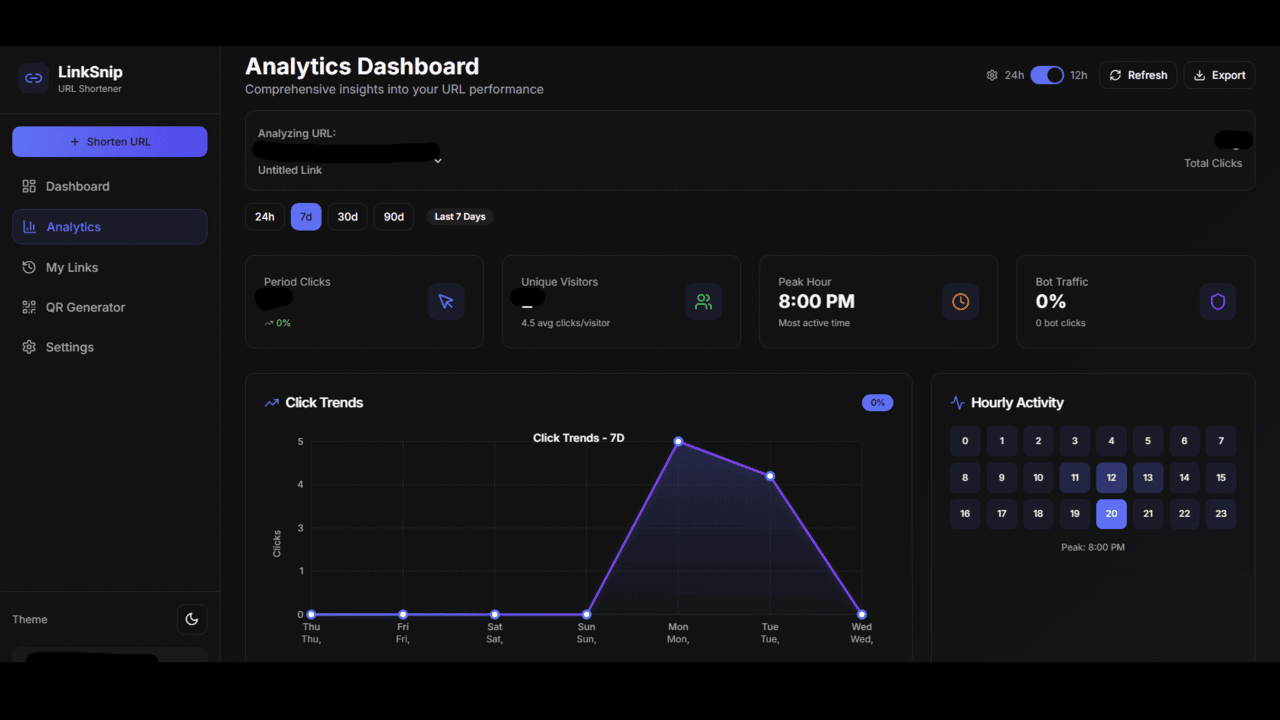The image size is (1280, 720).
Task: Select hour 9 in Hourly Activity
Action: pos(1002,478)
